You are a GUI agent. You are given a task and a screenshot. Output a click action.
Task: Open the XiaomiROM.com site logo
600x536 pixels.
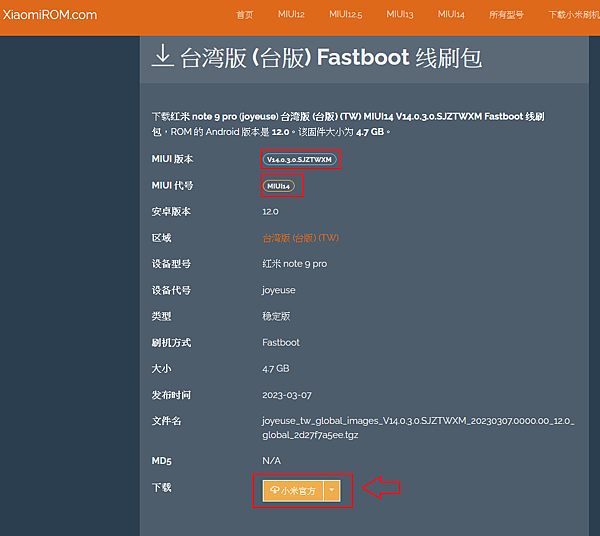pos(50,15)
